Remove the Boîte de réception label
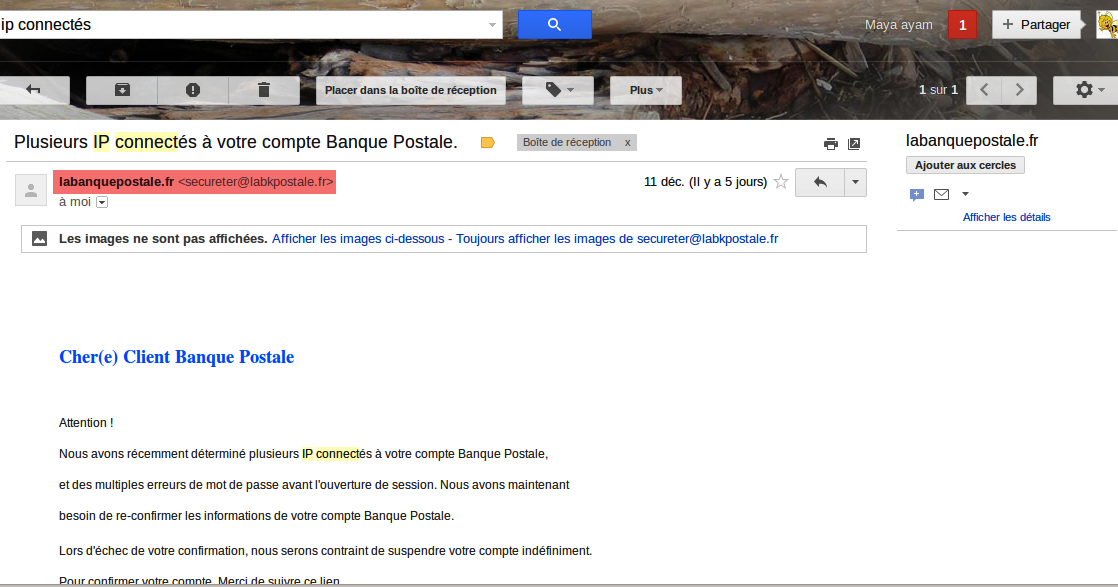The width and height of the screenshot is (1118, 587). pyautogui.click(x=627, y=143)
